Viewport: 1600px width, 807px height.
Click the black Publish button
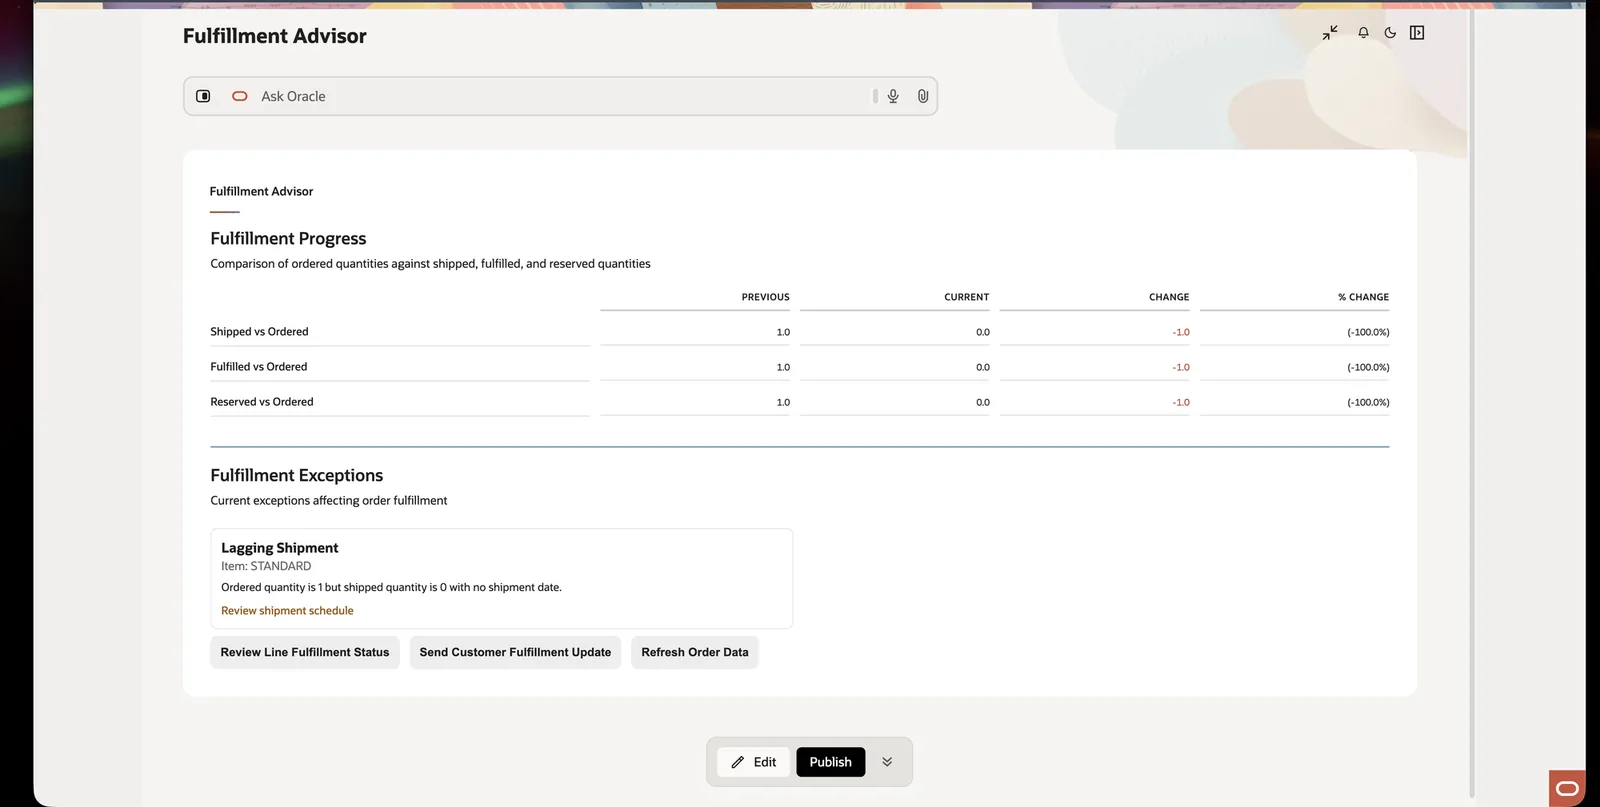coord(831,762)
